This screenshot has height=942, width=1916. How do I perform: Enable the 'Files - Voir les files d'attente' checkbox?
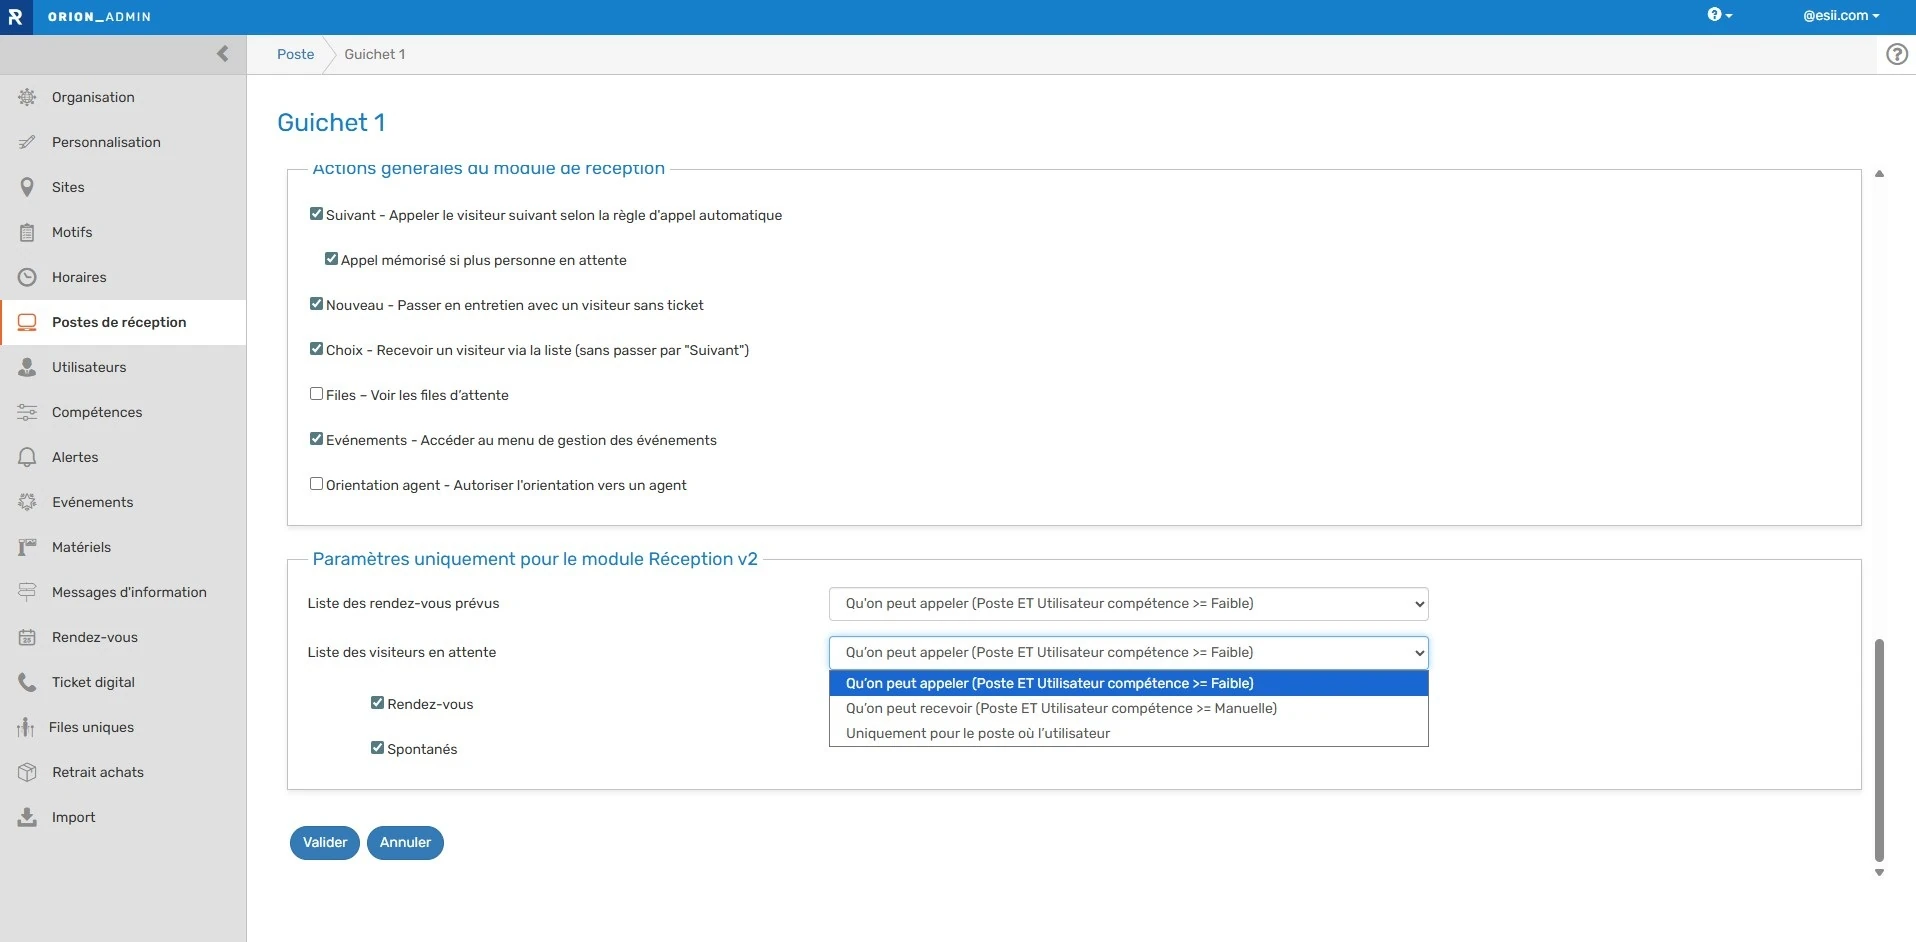coord(316,394)
